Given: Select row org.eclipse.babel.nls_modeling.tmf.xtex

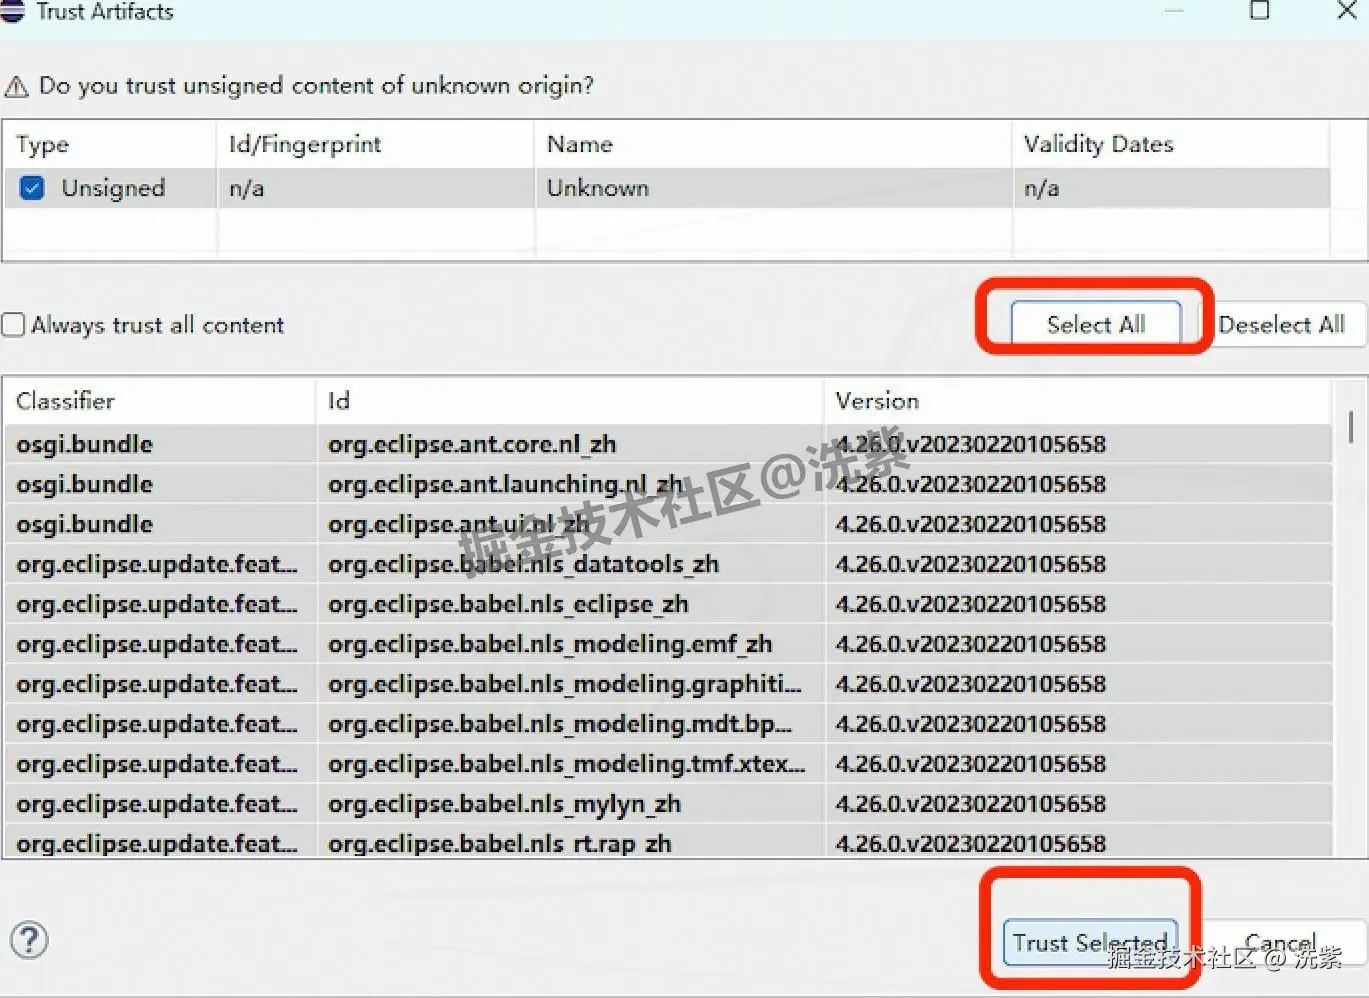Looking at the screenshot, I should [667, 764].
